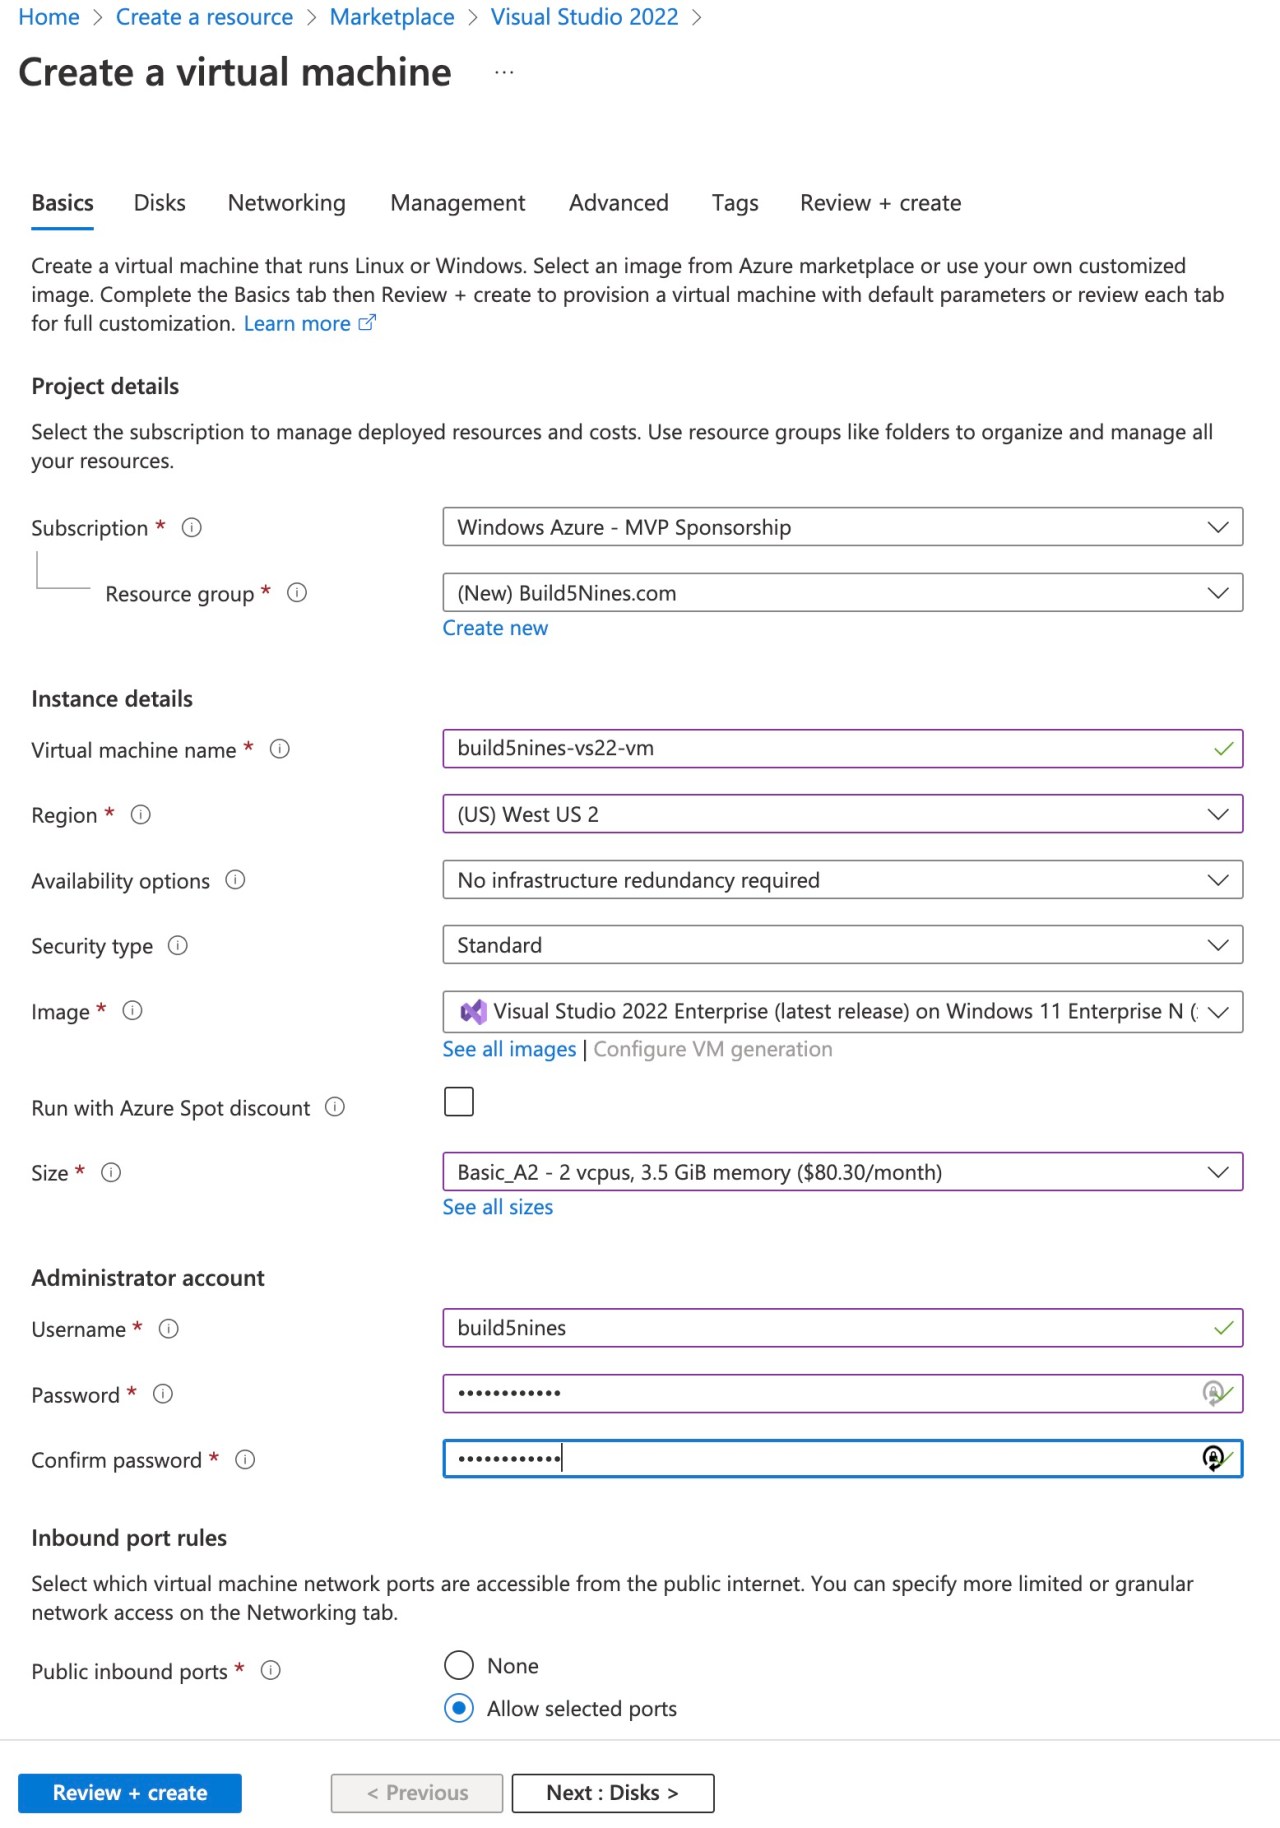The height and width of the screenshot is (1828, 1280).
Task: Open Learn more via external link icon
Action: coord(367,322)
